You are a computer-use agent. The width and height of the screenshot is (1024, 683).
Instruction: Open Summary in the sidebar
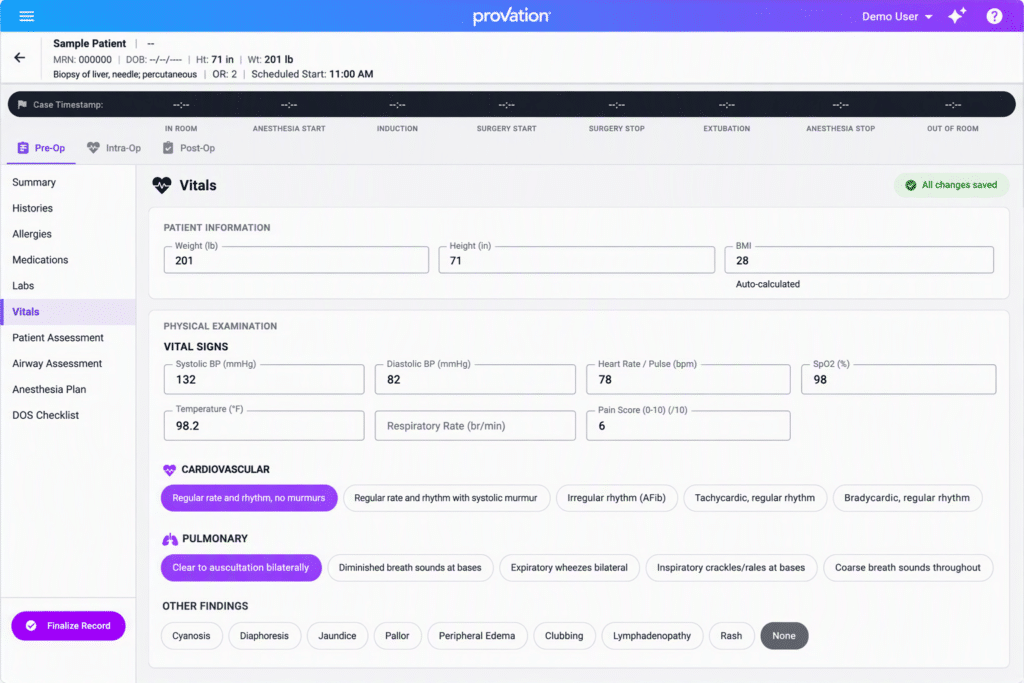[68, 182]
